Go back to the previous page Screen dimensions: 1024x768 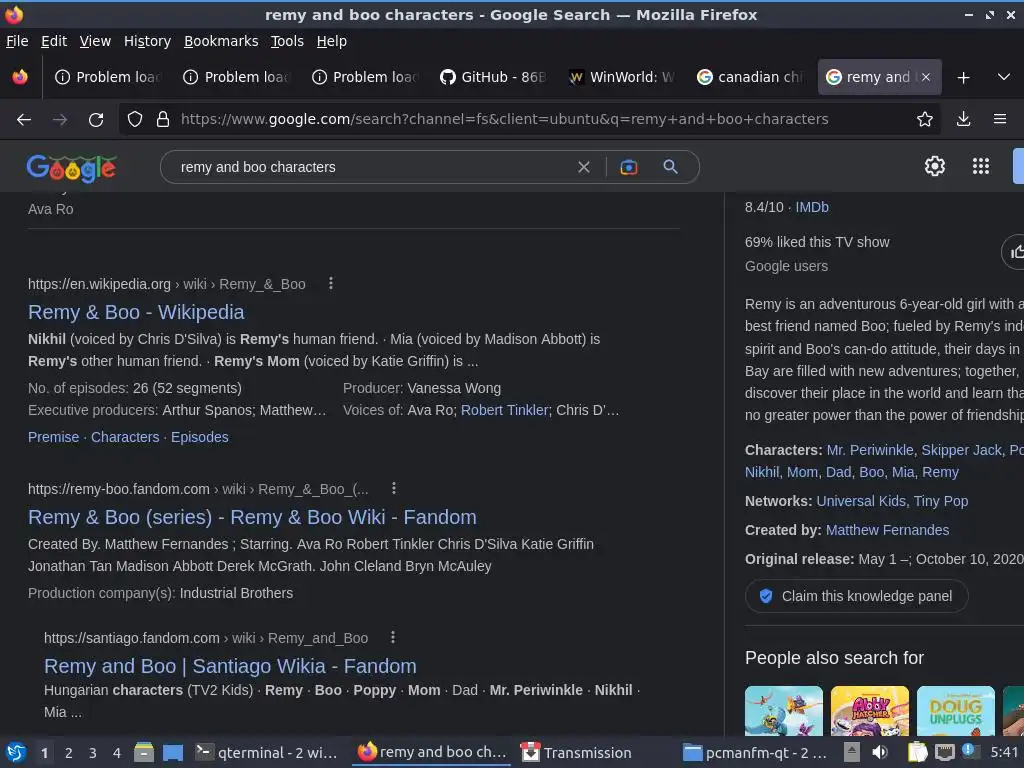[24, 120]
